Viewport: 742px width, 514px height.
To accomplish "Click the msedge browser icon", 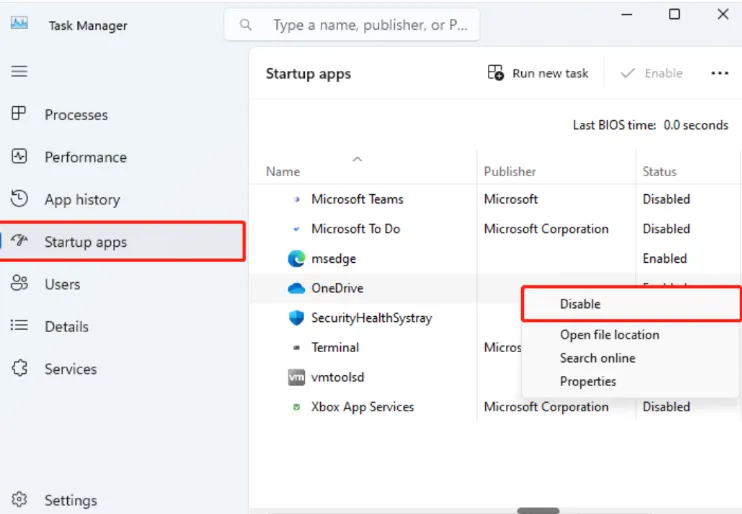I will point(297,258).
